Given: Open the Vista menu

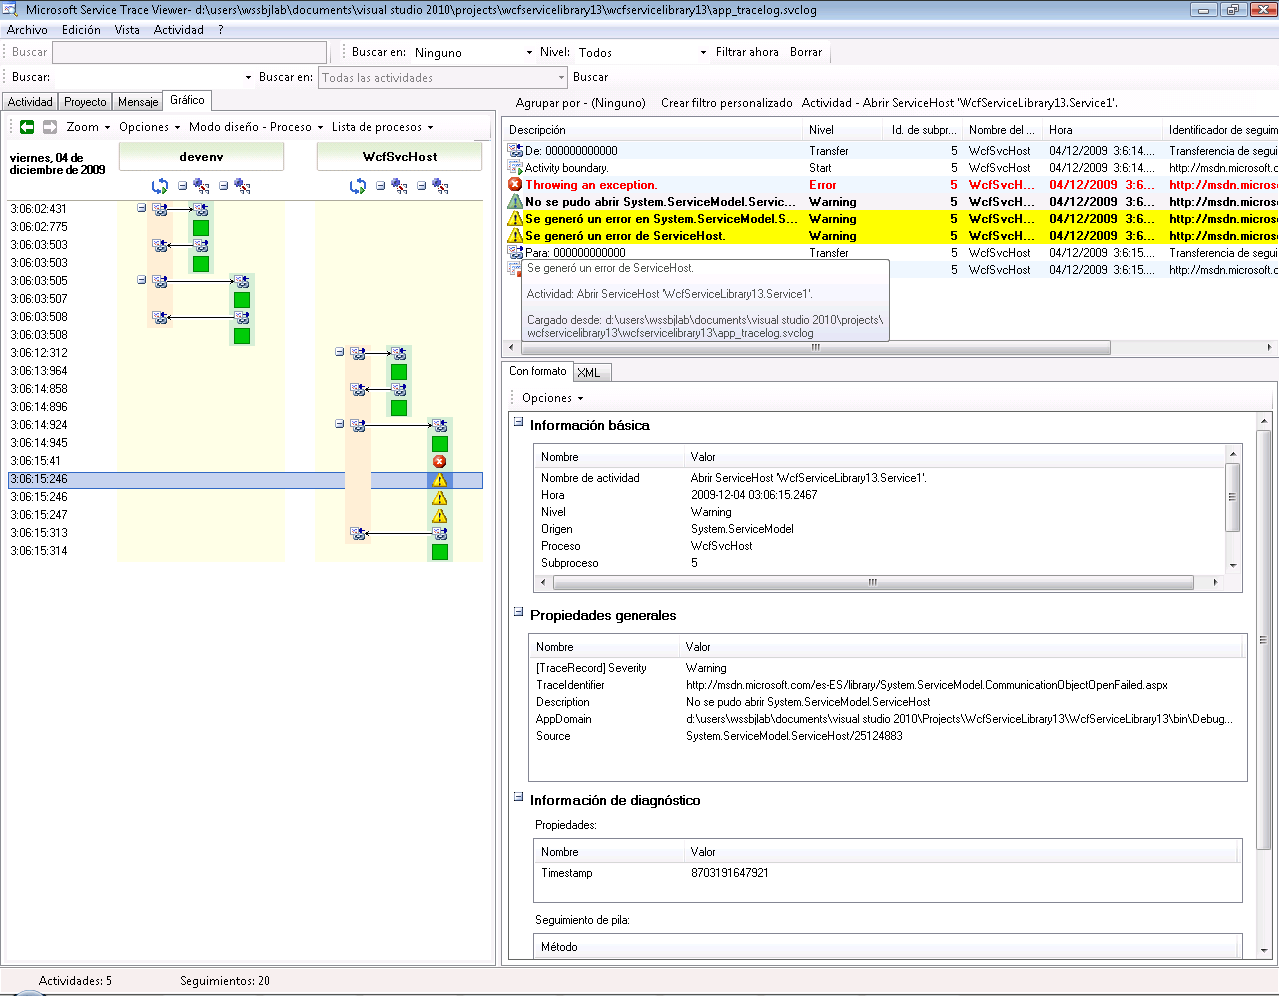Looking at the screenshot, I should [127, 30].
